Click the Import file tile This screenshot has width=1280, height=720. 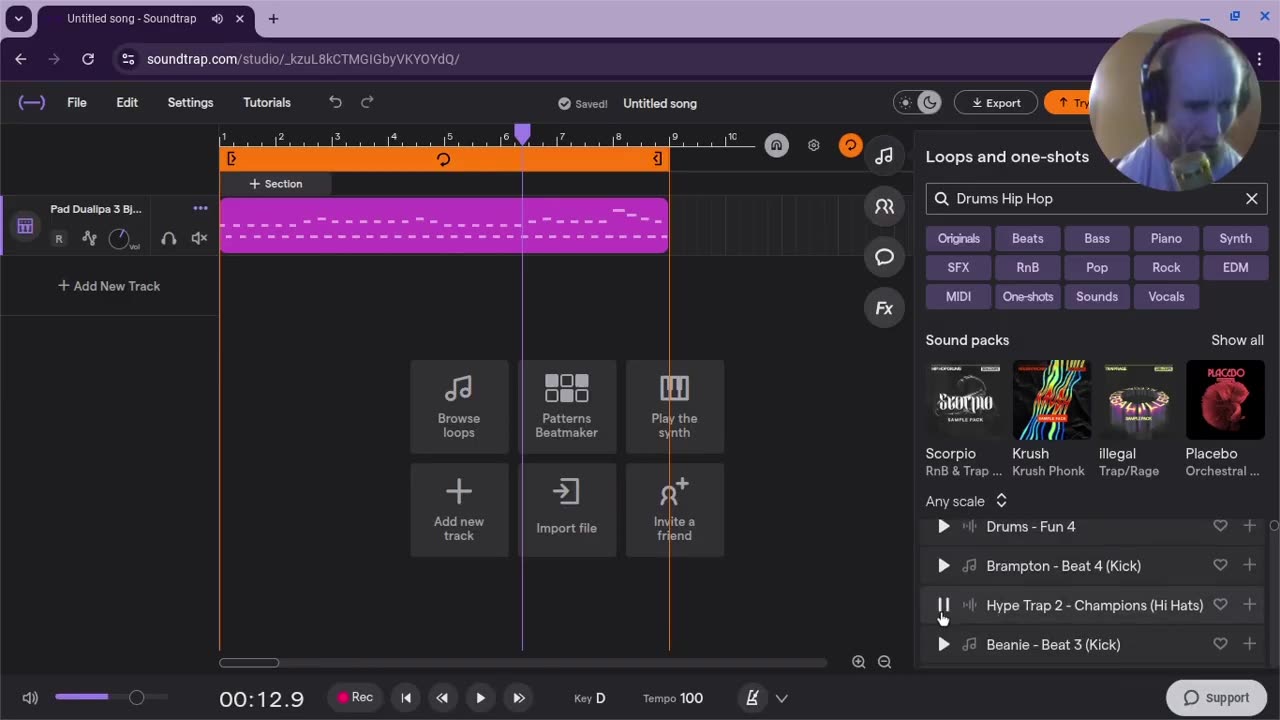[x=567, y=510]
